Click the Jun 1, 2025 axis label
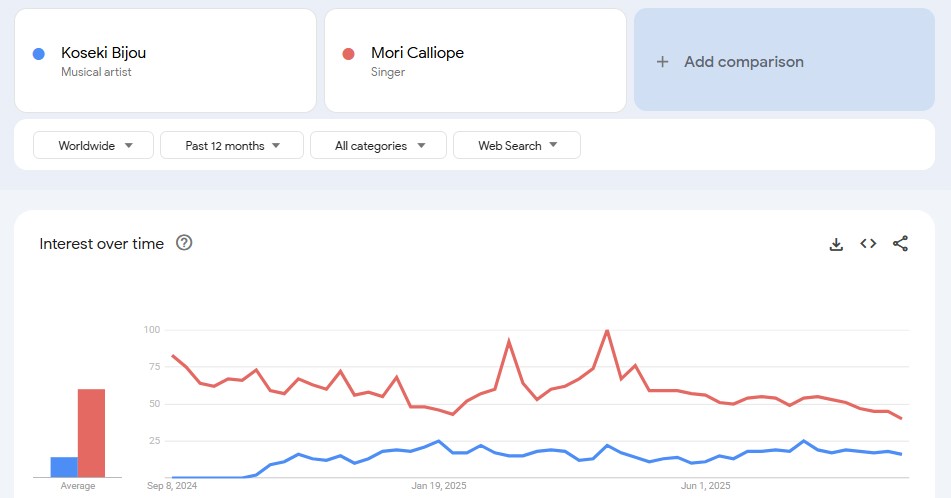Screen dimensions: 951x498 click(x=705, y=486)
